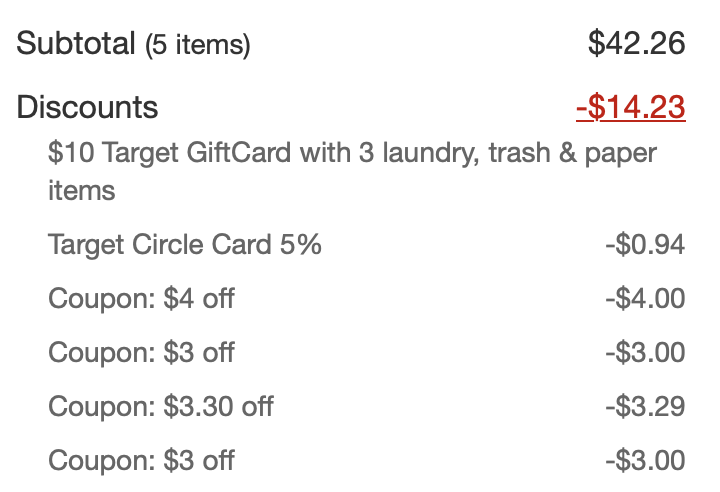Click the Discounts heading
The image size is (720, 492).
[x=87, y=107]
